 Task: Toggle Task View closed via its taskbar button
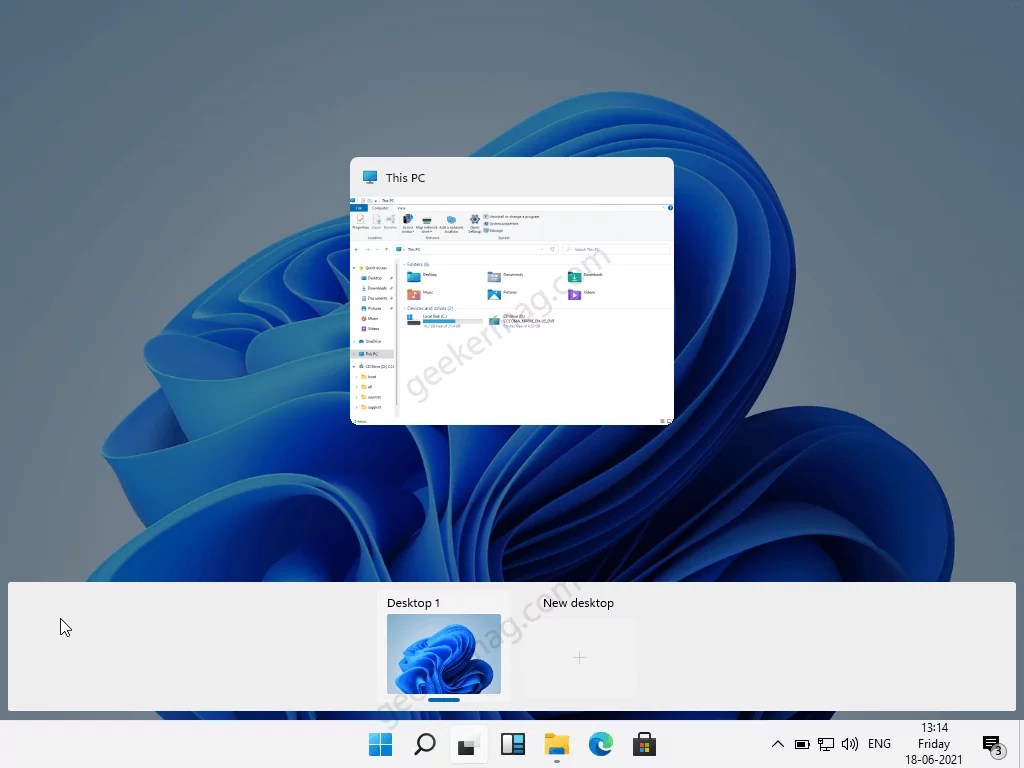pos(467,744)
